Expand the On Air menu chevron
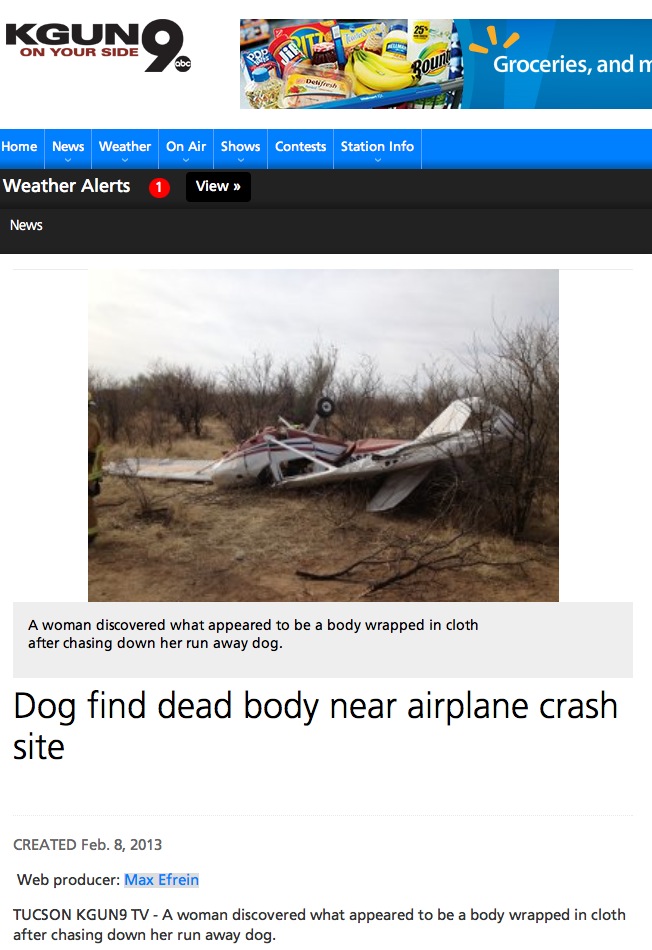Screen dimensions: 652x950 click(186, 161)
